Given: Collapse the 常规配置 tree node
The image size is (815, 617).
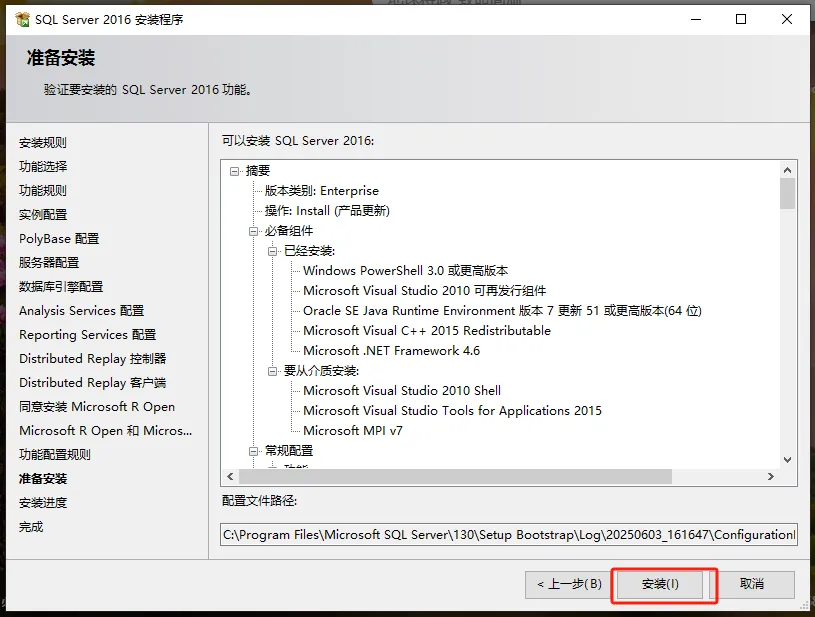Looking at the screenshot, I should tap(254, 451).
